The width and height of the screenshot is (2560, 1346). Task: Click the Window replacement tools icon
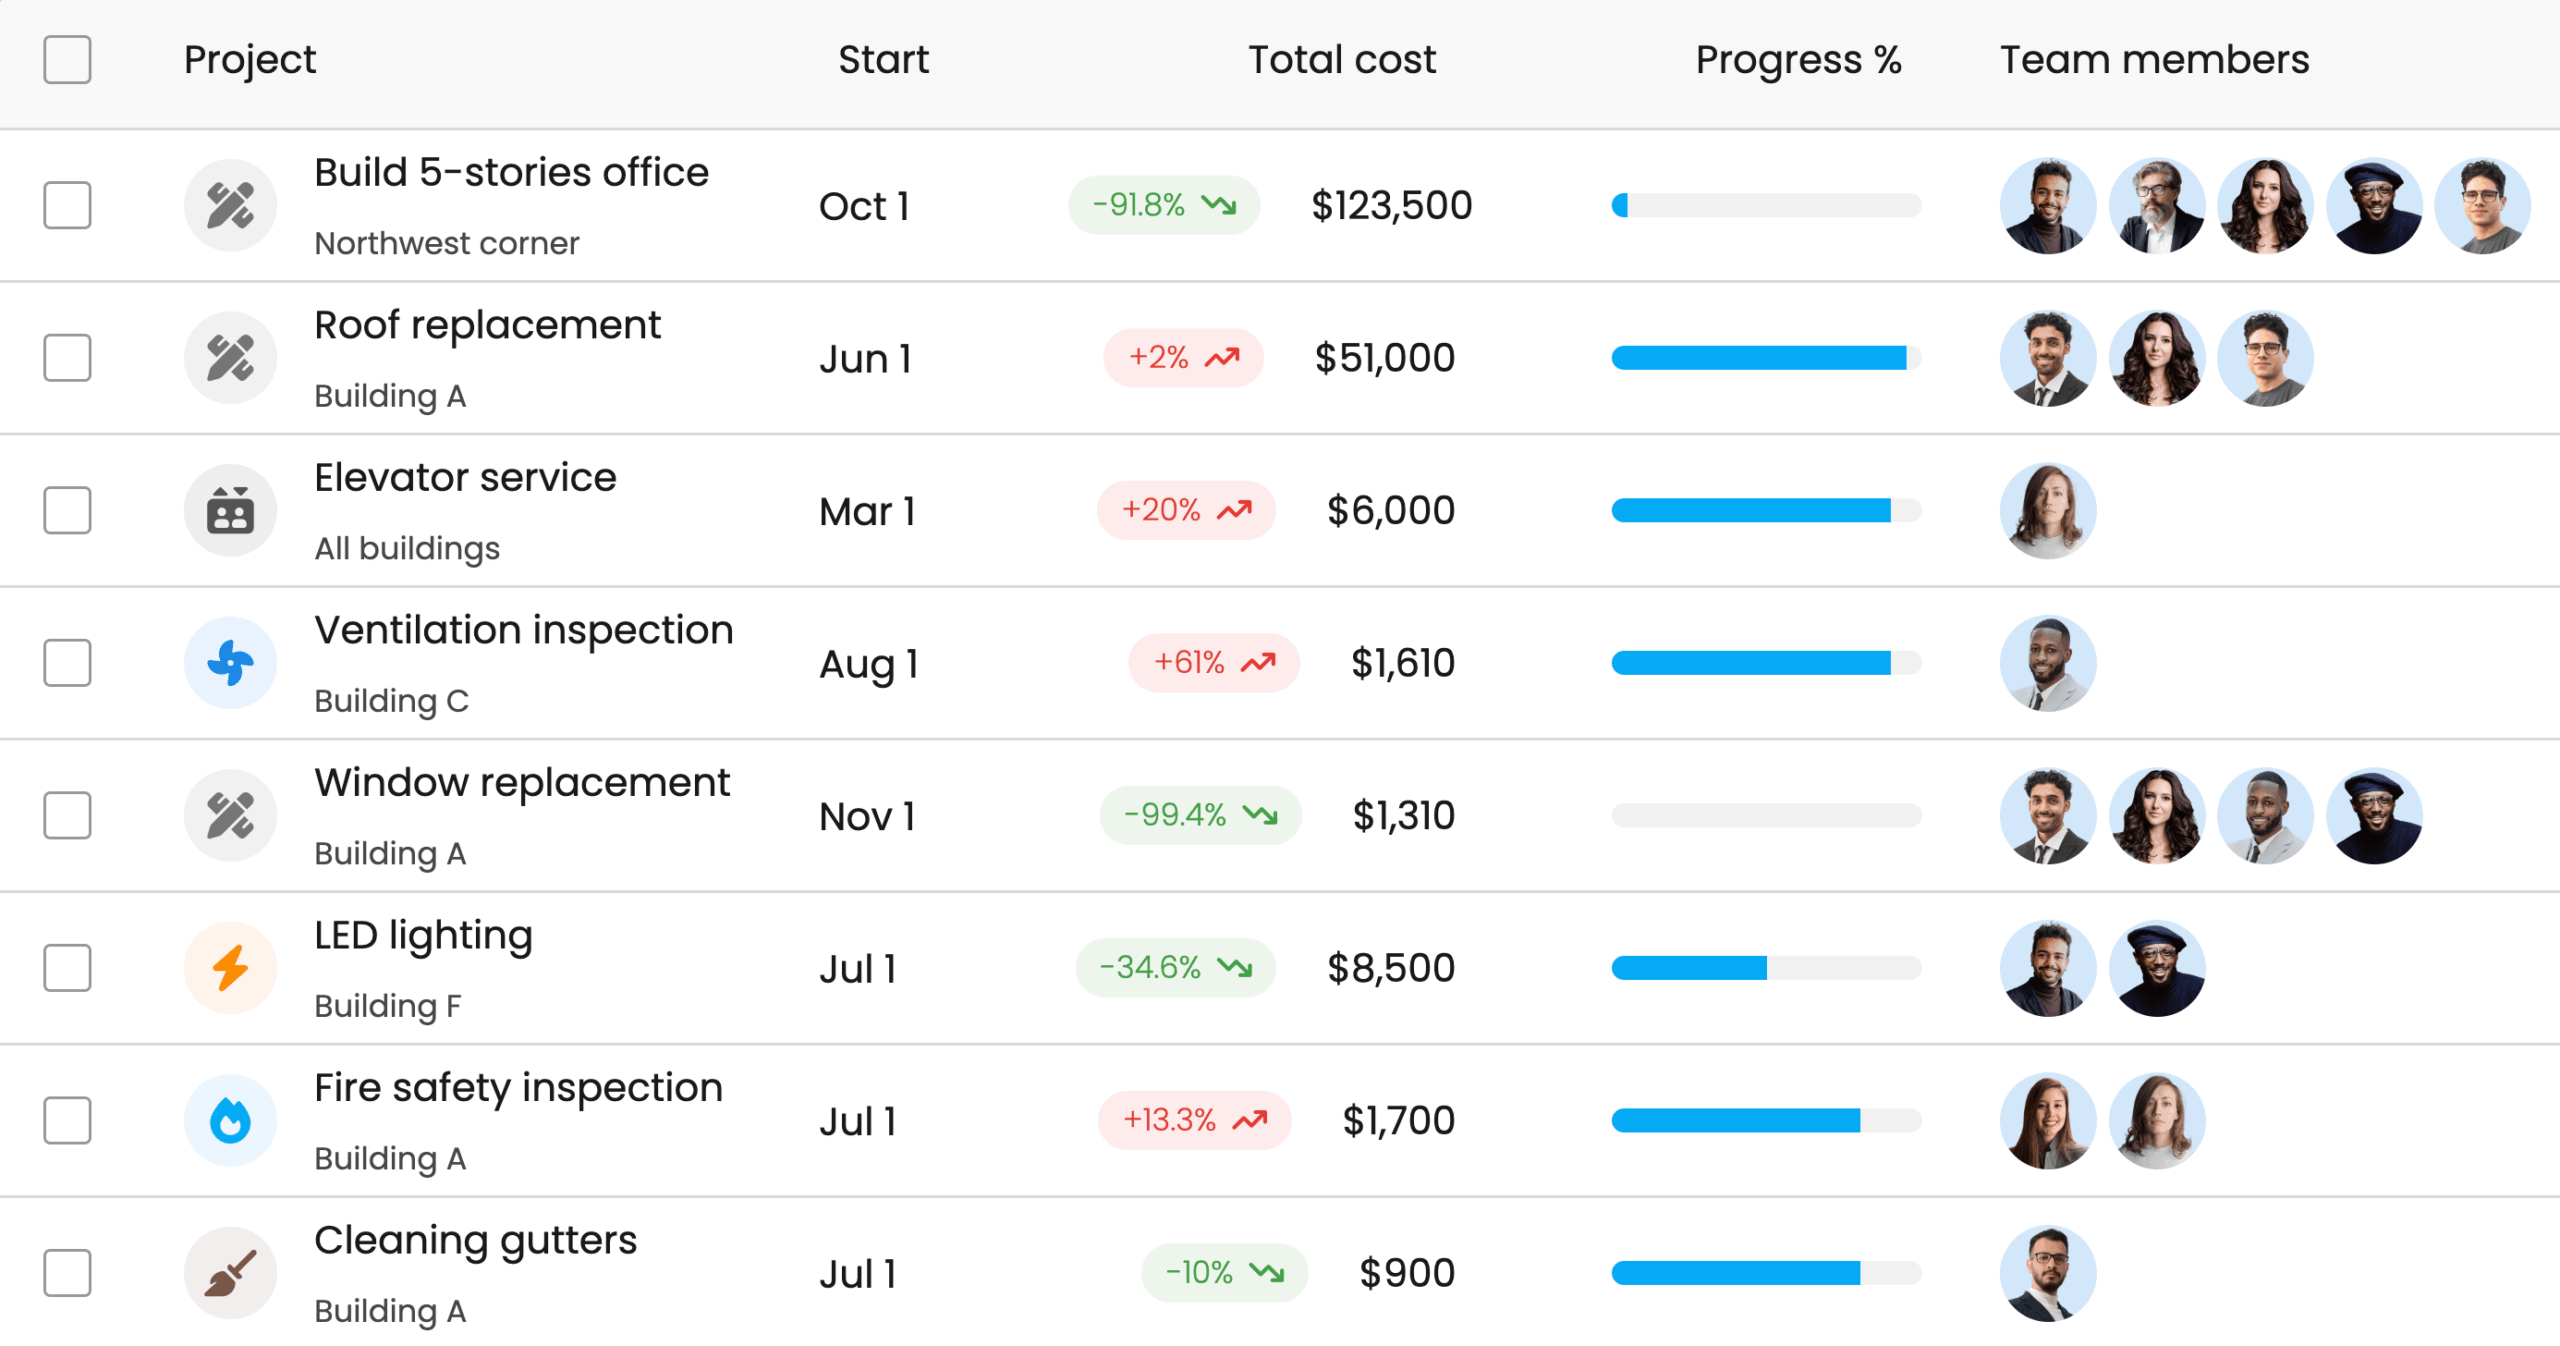230,816
